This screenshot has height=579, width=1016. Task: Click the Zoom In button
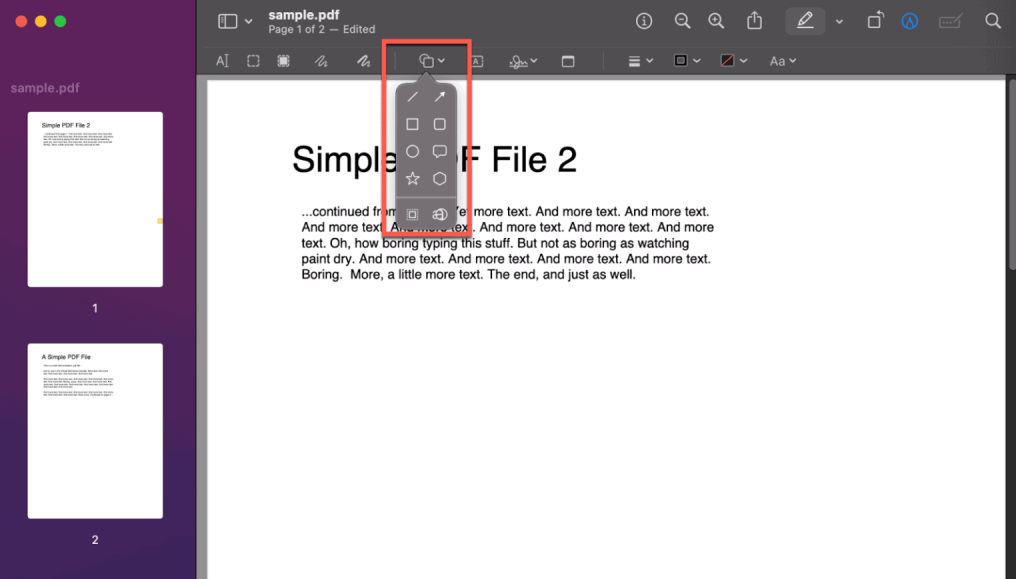click(715, 20)
